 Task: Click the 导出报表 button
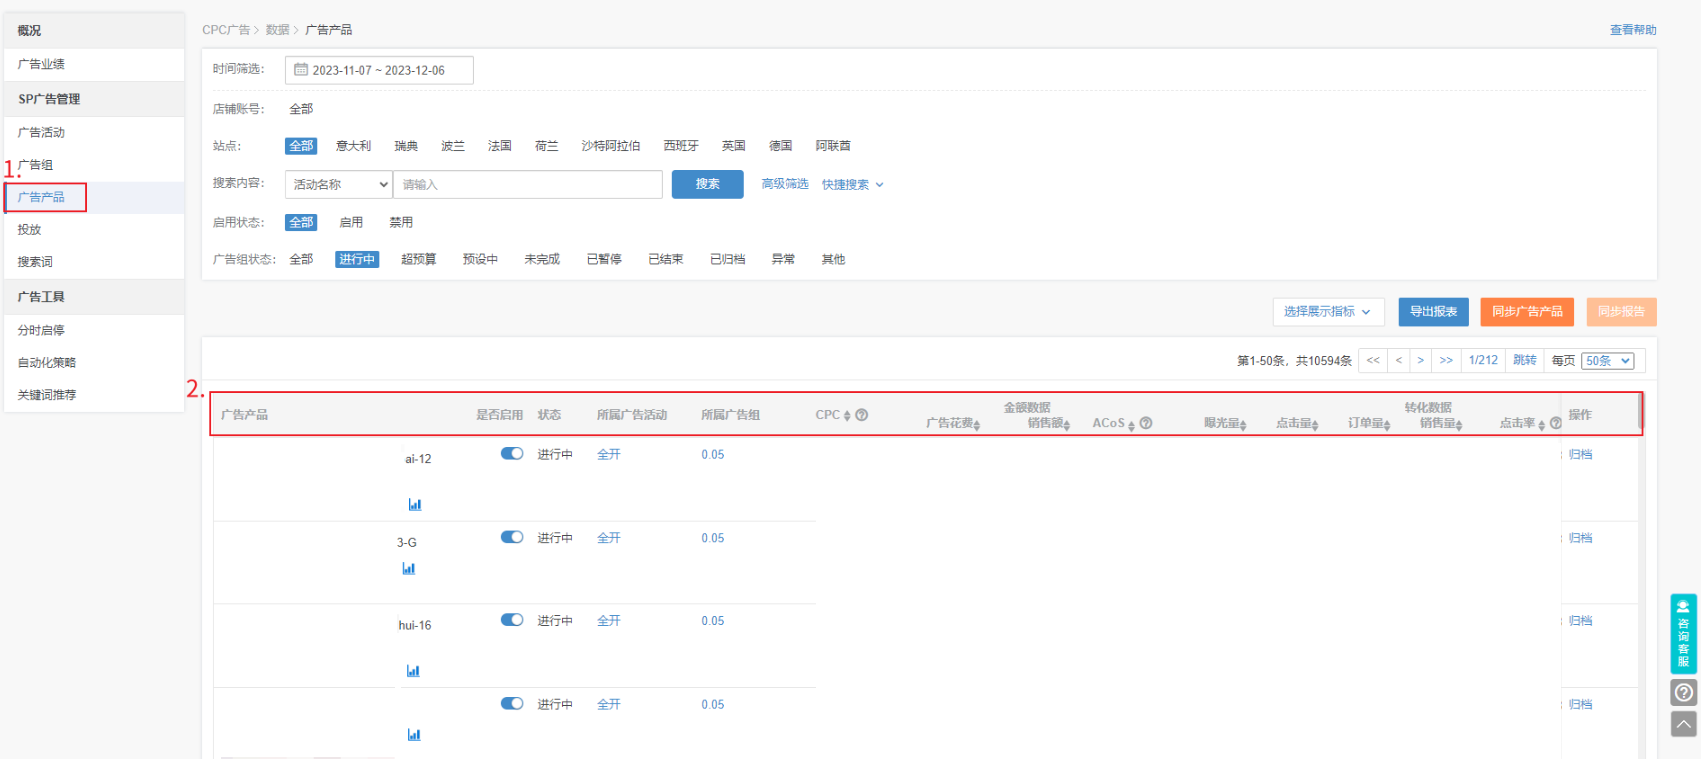tap(1433, 312)
